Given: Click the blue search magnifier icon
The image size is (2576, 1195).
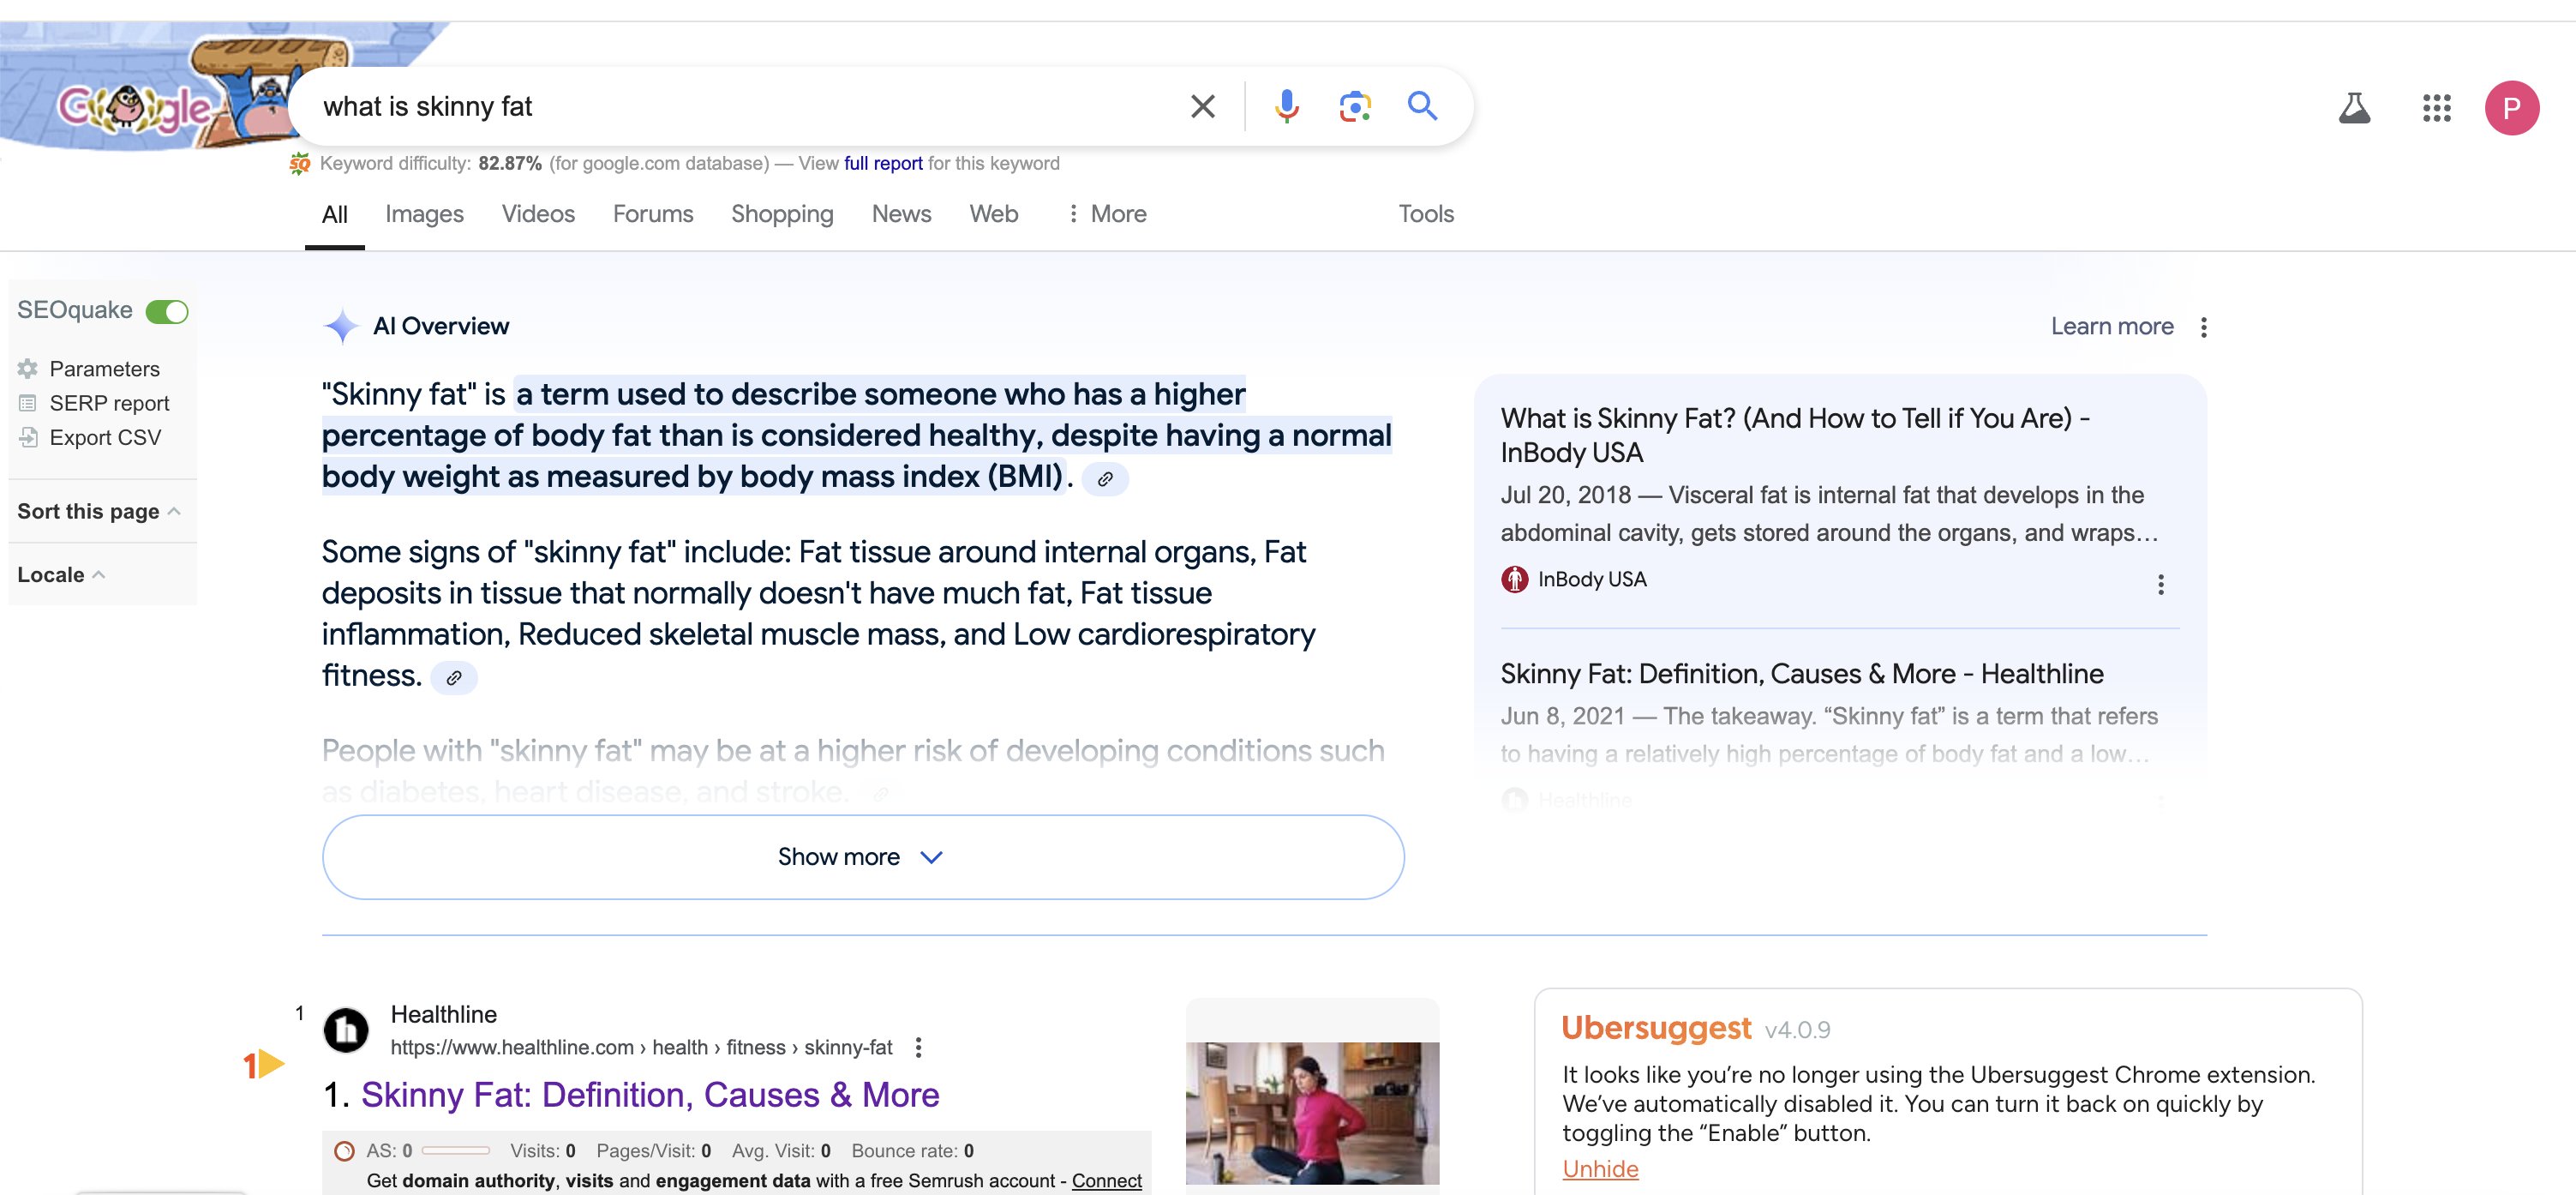Looking at the screenshot, I should tap(1422, 106).
